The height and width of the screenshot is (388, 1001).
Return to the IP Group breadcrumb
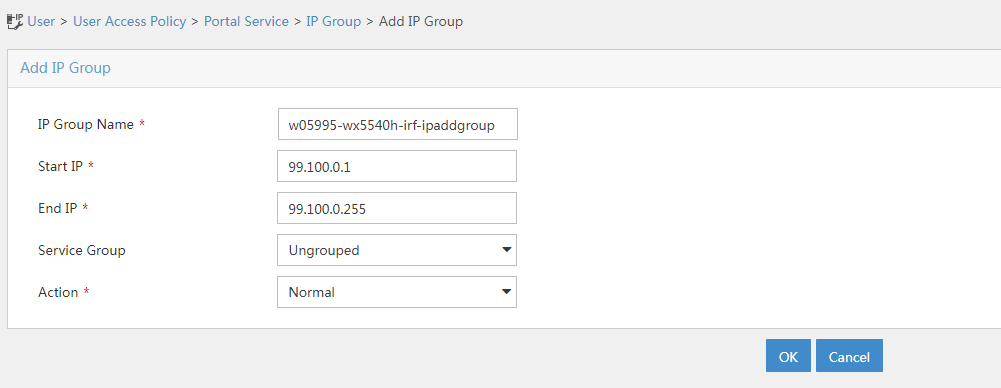tap(333, 21)
